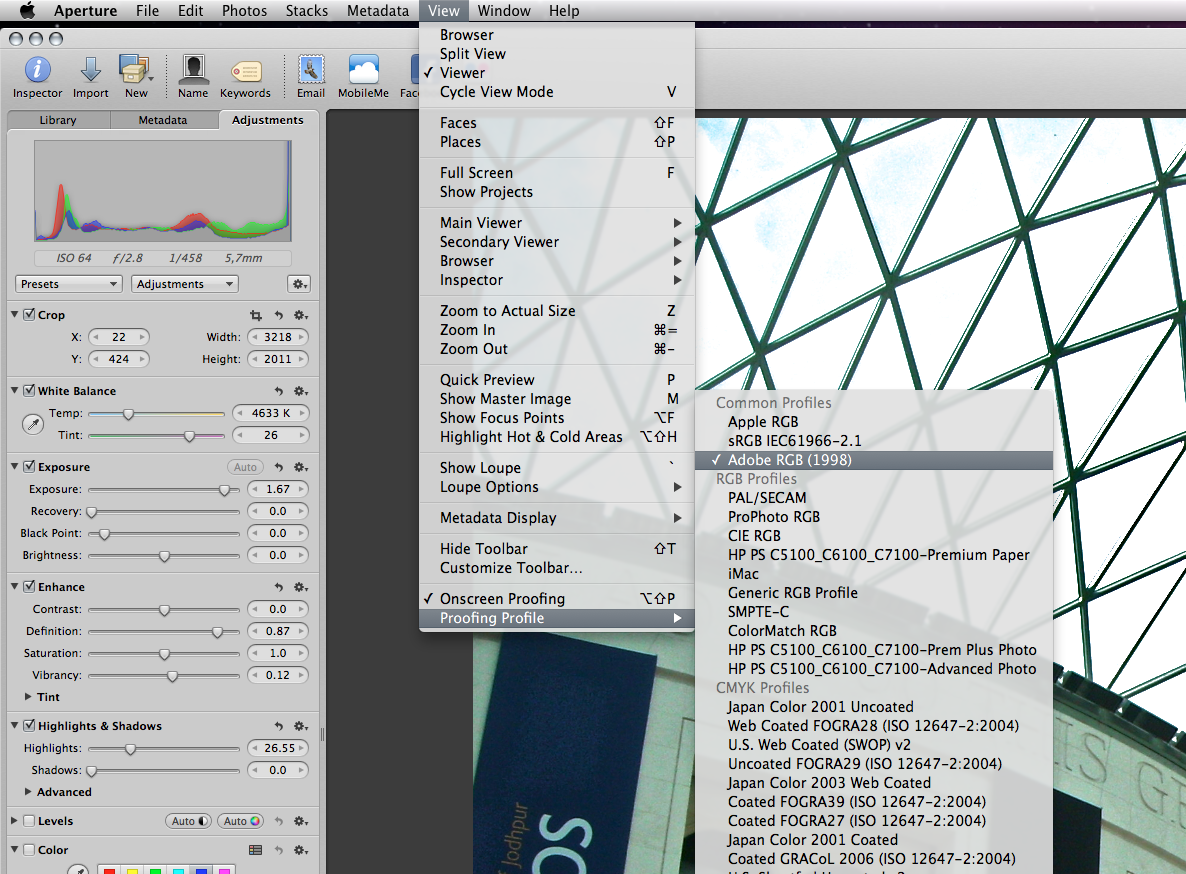Screen dimensions: 1186x874
Task: Click the Levels Auto RGB button
Action: point(241,821)
